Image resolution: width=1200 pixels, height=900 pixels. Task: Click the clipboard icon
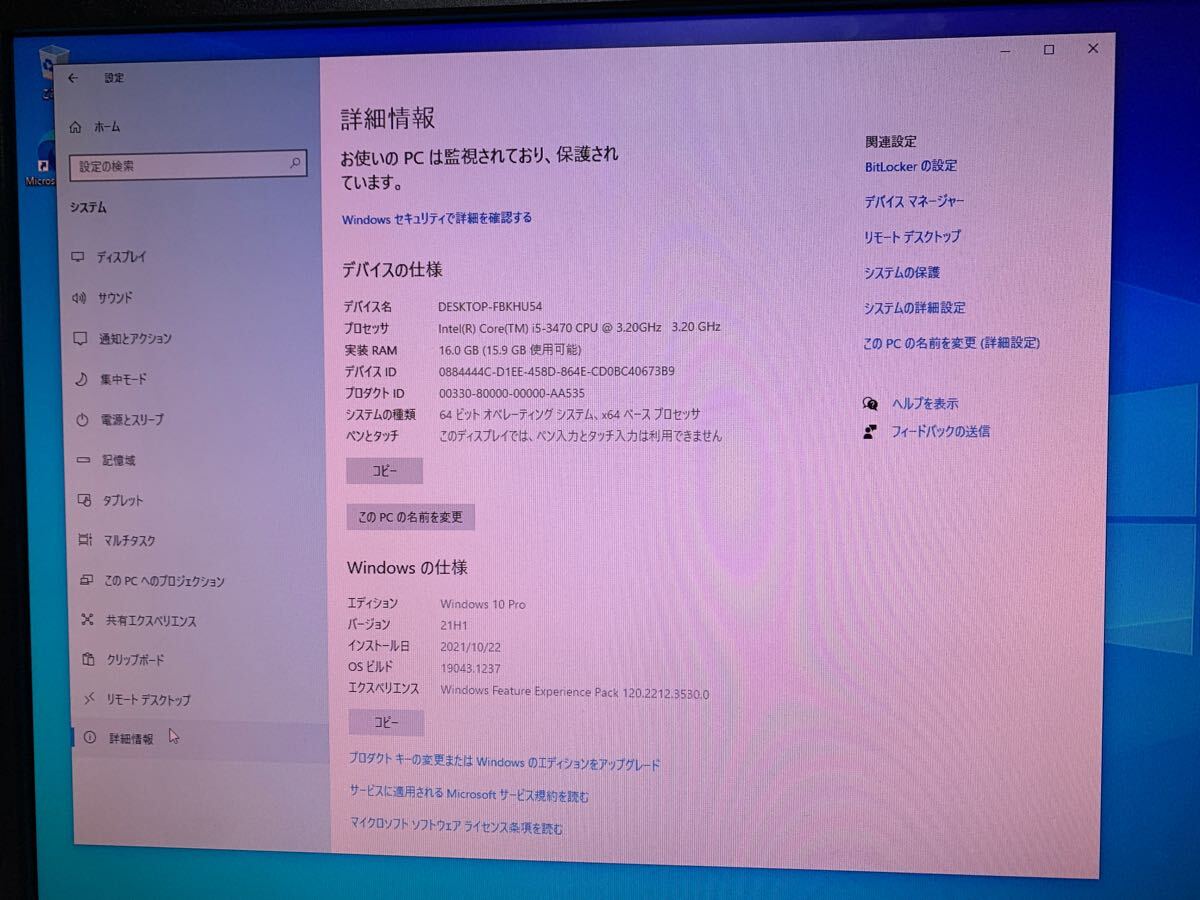pos(88,659)
